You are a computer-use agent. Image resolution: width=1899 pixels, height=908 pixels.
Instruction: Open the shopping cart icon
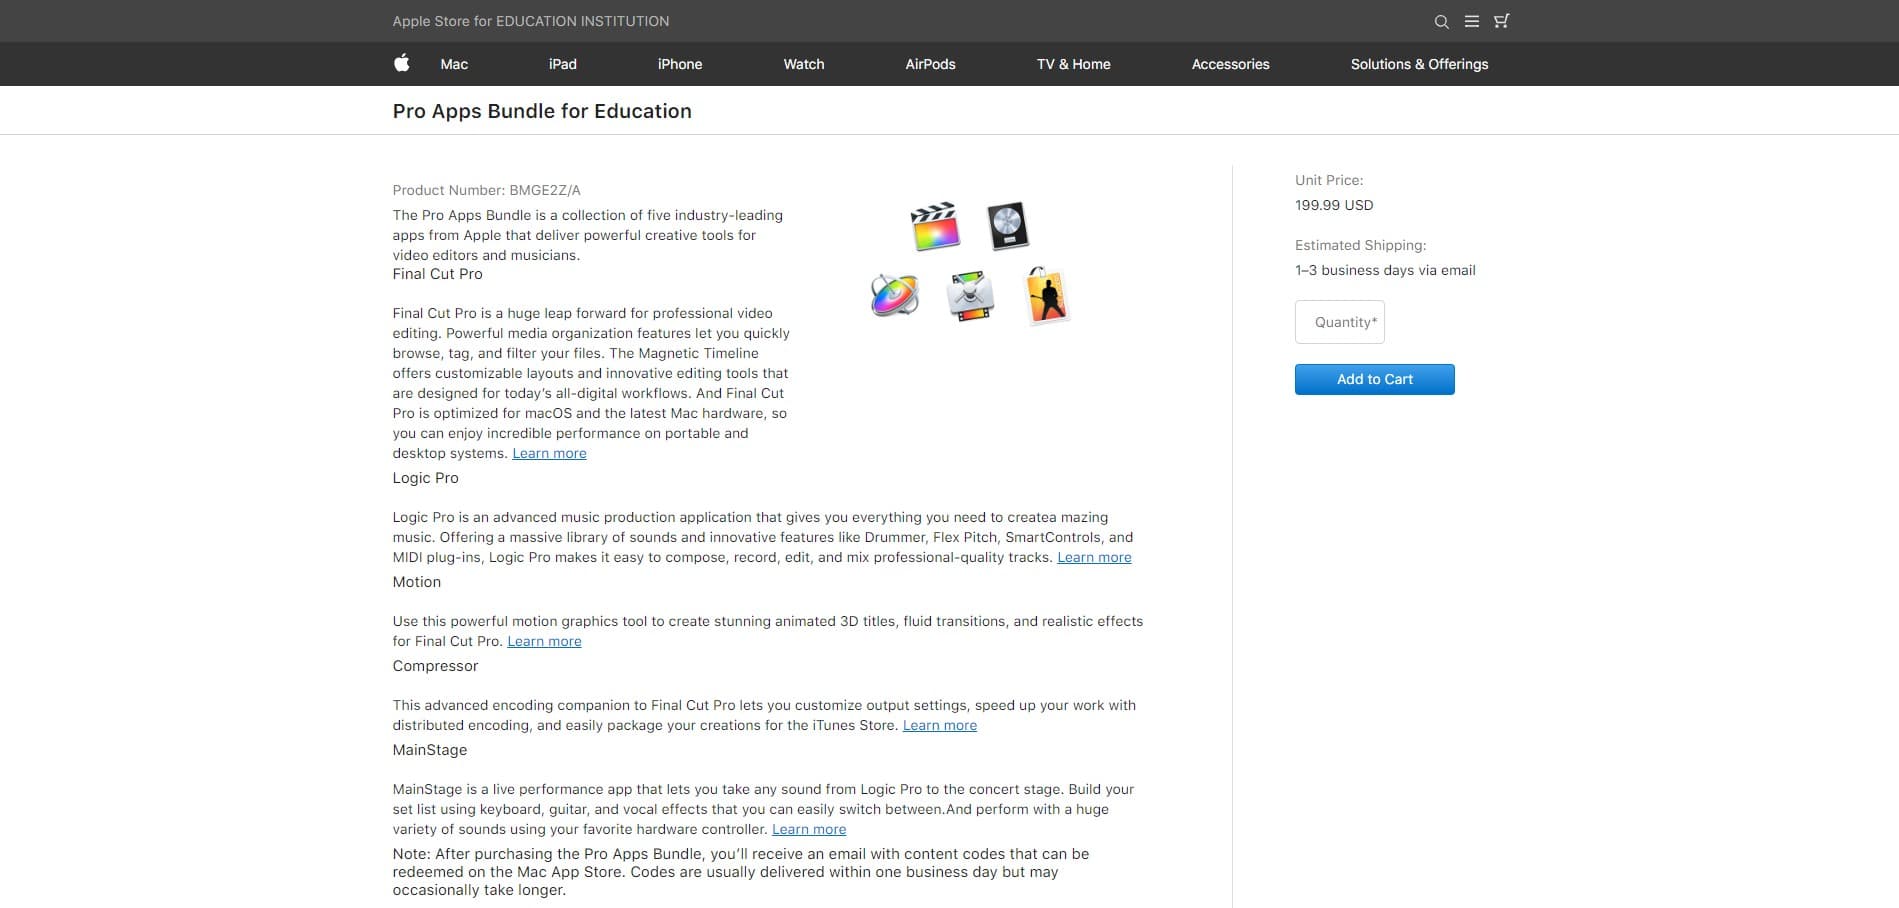(x=1501, y=21)
